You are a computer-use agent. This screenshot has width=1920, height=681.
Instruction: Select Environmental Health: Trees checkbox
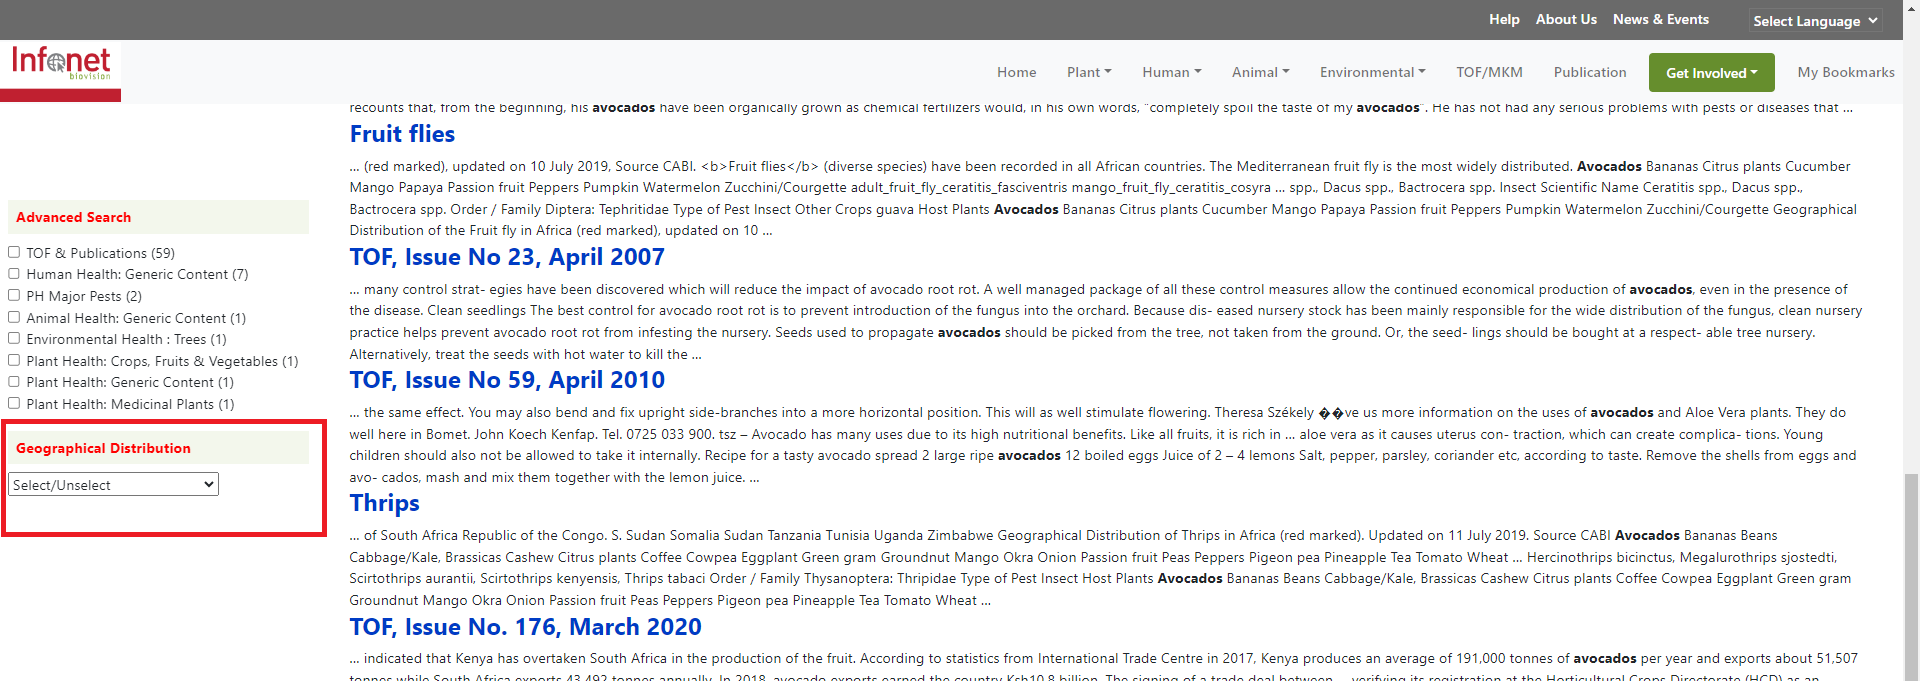pyautogui.click(x=14, y=339)
